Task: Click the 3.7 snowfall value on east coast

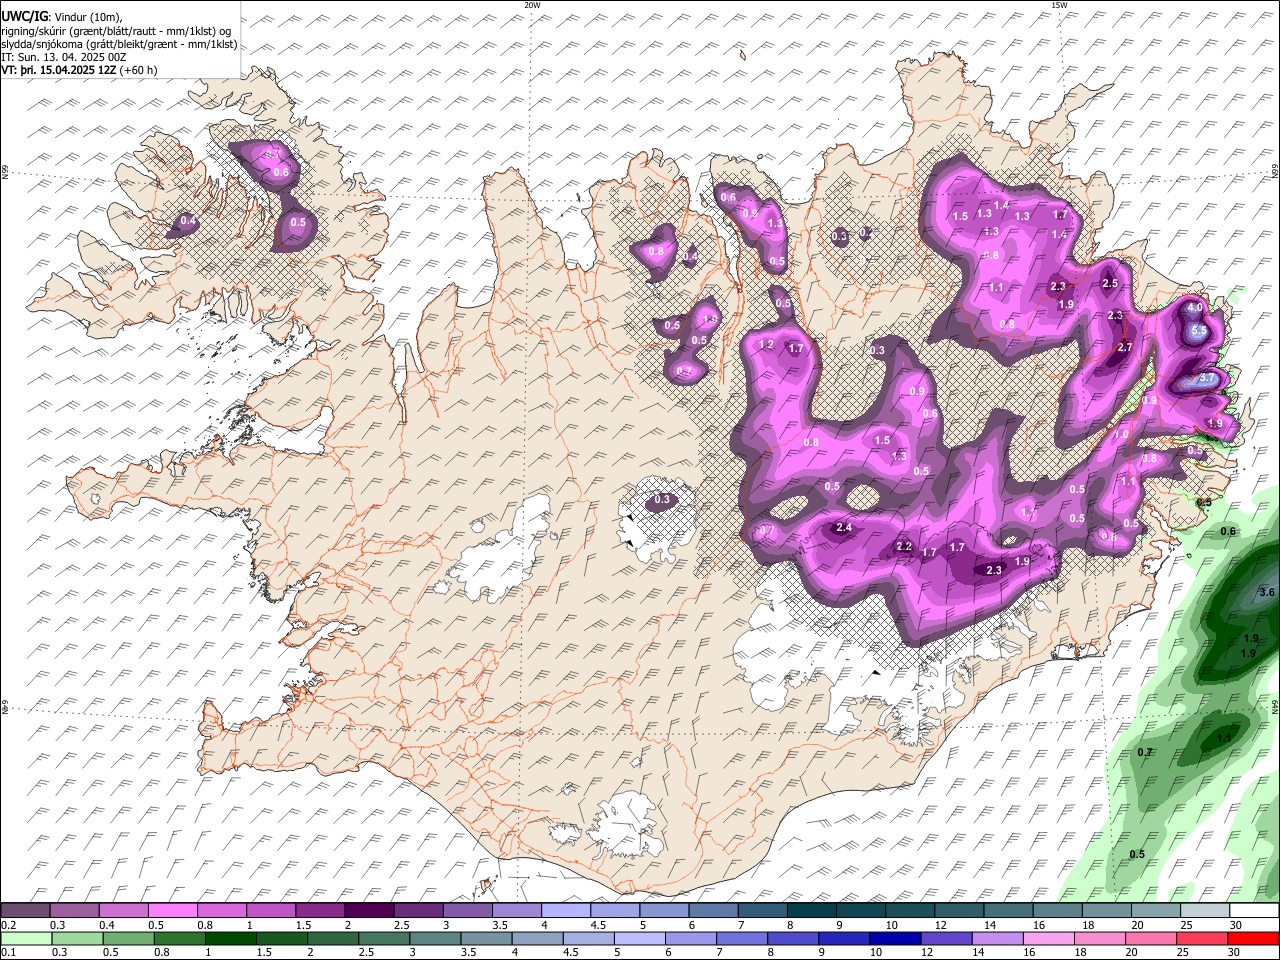Action: click(x=1207, y=378)
